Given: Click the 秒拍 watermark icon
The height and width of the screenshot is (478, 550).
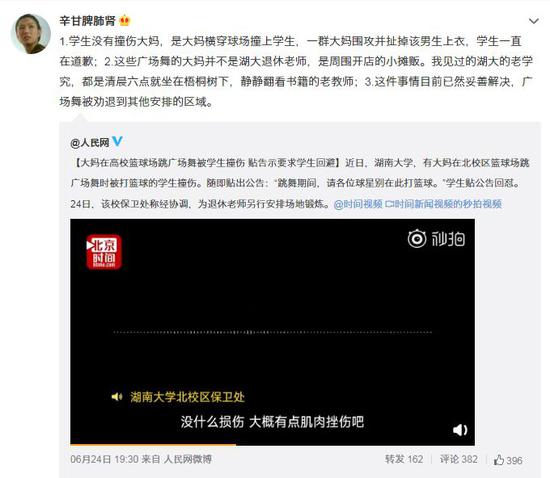Looking at the screenshot, I should [x=436, y=239].
